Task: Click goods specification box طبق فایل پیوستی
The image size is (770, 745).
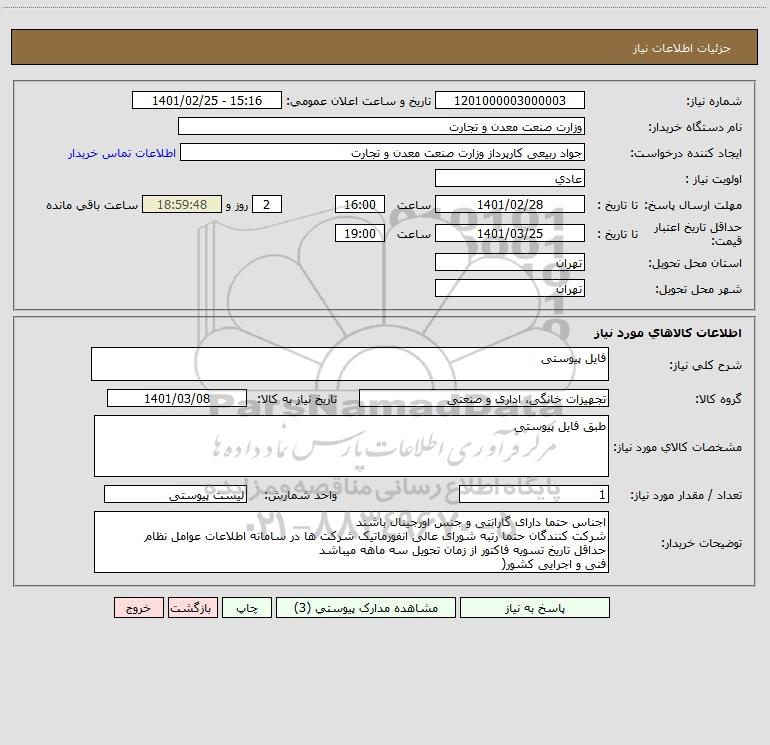Action: [x=351, y=446]
